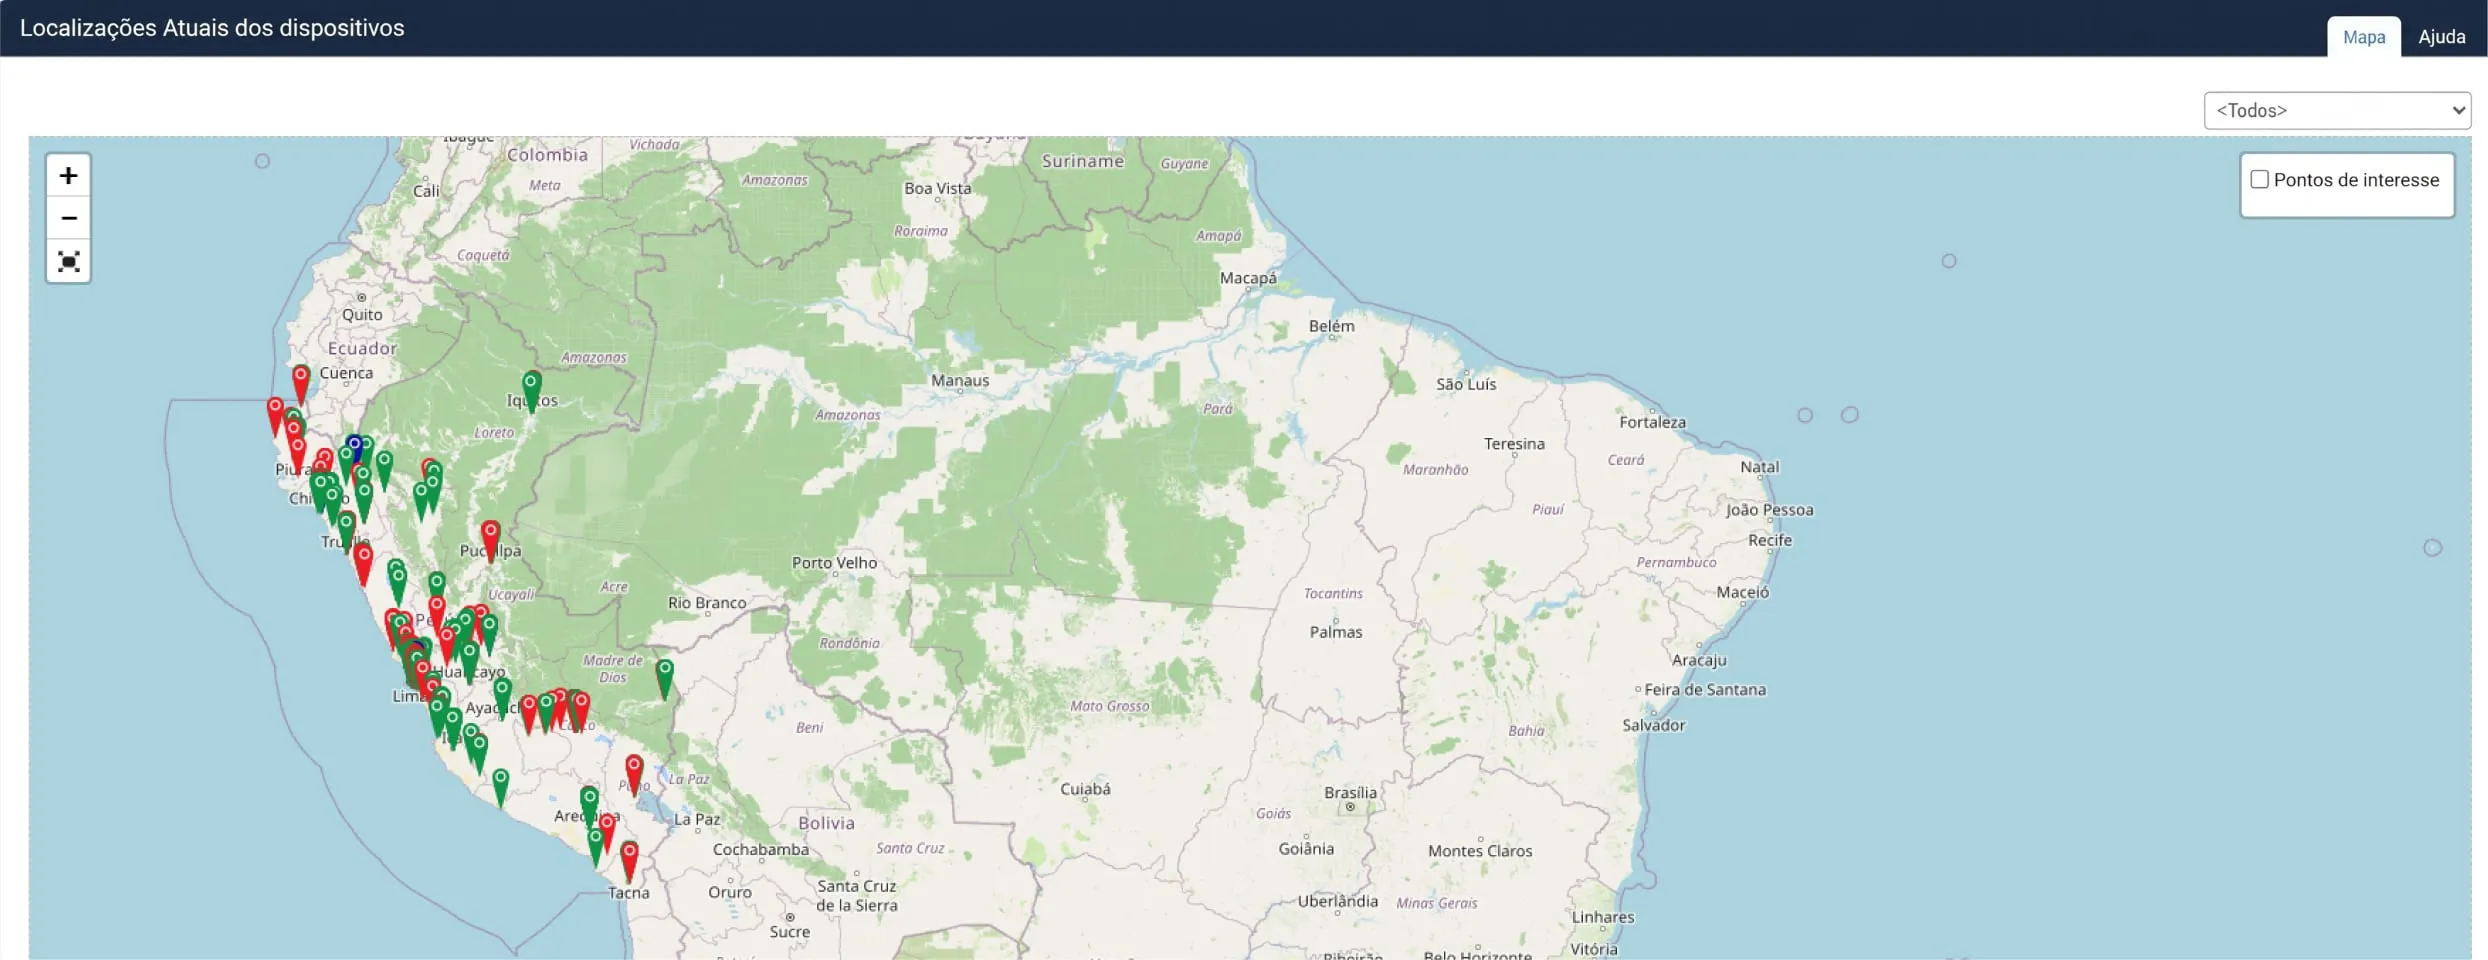Select the red marker south of Trujillo
2488x960 pixels.
[x=364, y=564]
